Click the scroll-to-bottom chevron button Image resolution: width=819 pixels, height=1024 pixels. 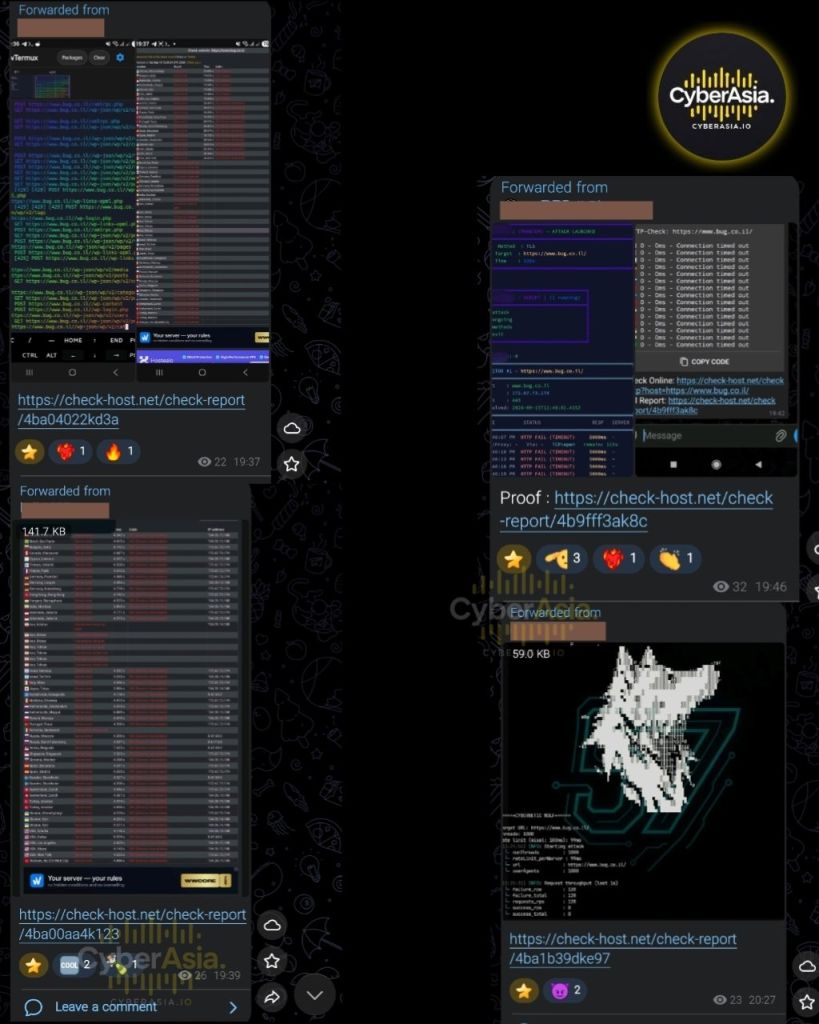click(315, 995)
